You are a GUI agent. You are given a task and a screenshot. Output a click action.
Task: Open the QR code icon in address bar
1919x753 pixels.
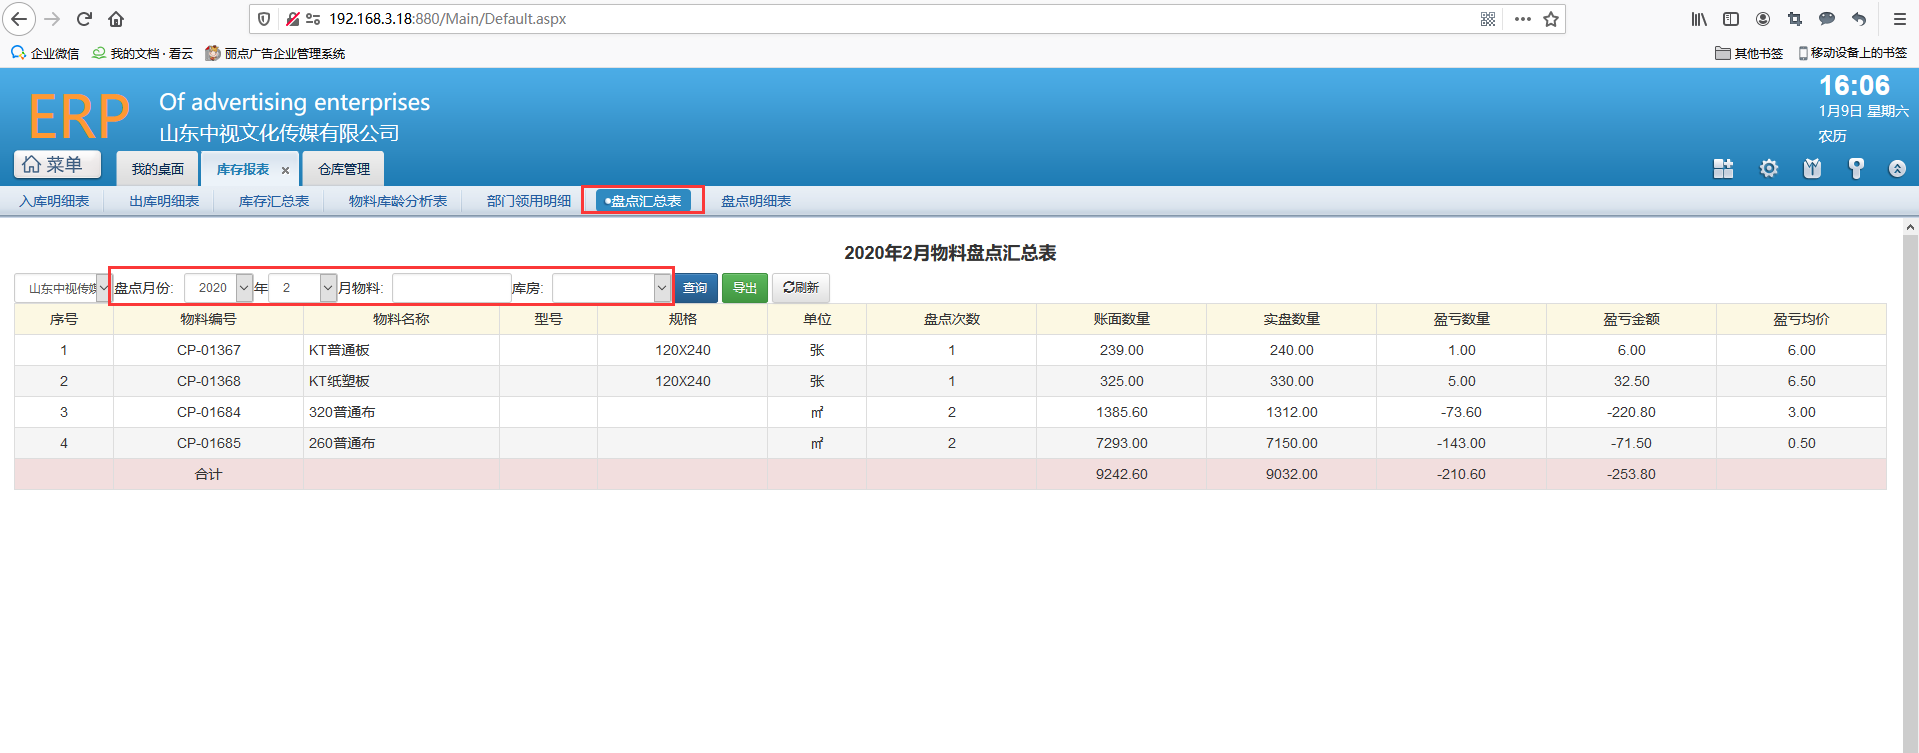click(x=1488, y=19)
